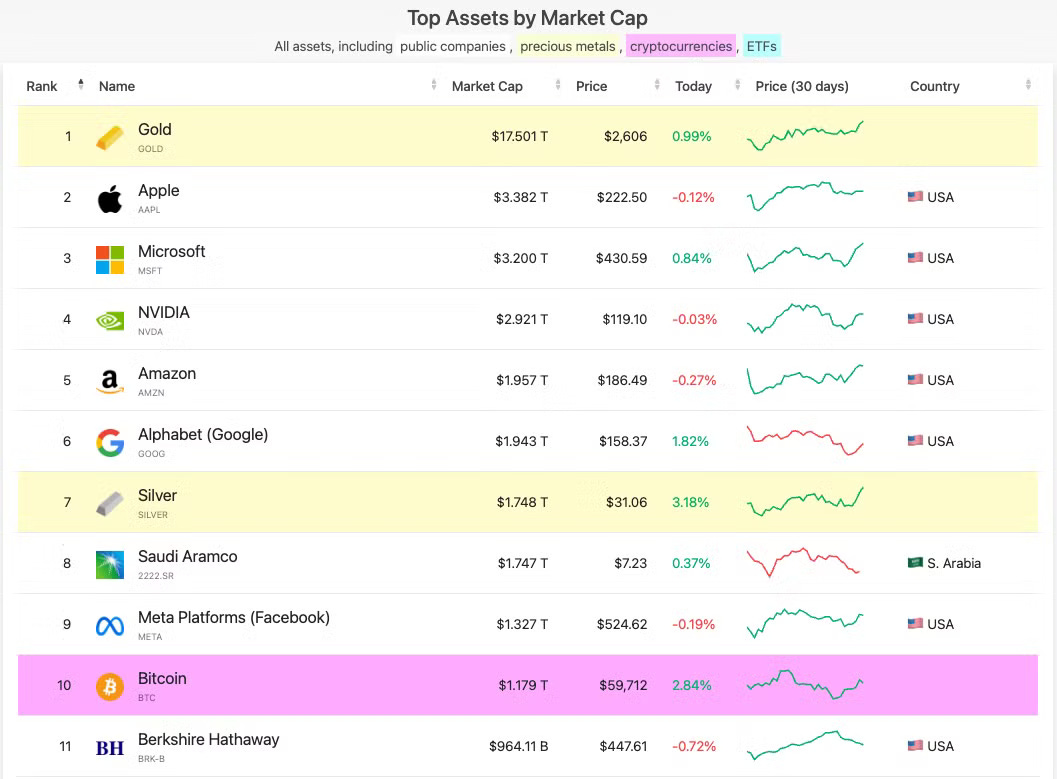The image size is (1057, 779).
Task: Open the Meta Platforms (Facebook) page
Action: coord(234,617)
